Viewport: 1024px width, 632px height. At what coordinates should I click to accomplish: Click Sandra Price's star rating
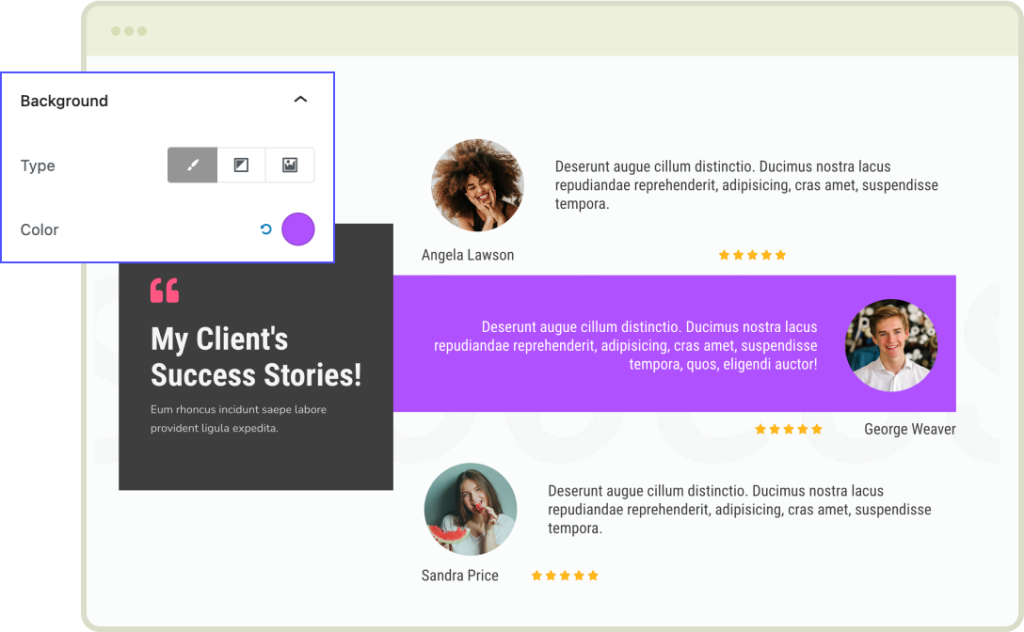[565, 575]
